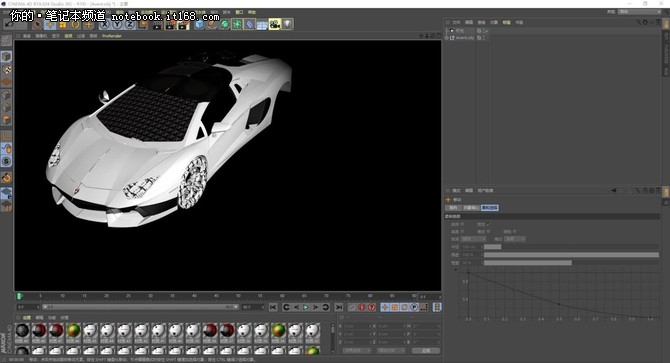The height and width of the screenshot is (363, 670).
Task: Click the Undo arrow in top toolbar
Action: 9,25
